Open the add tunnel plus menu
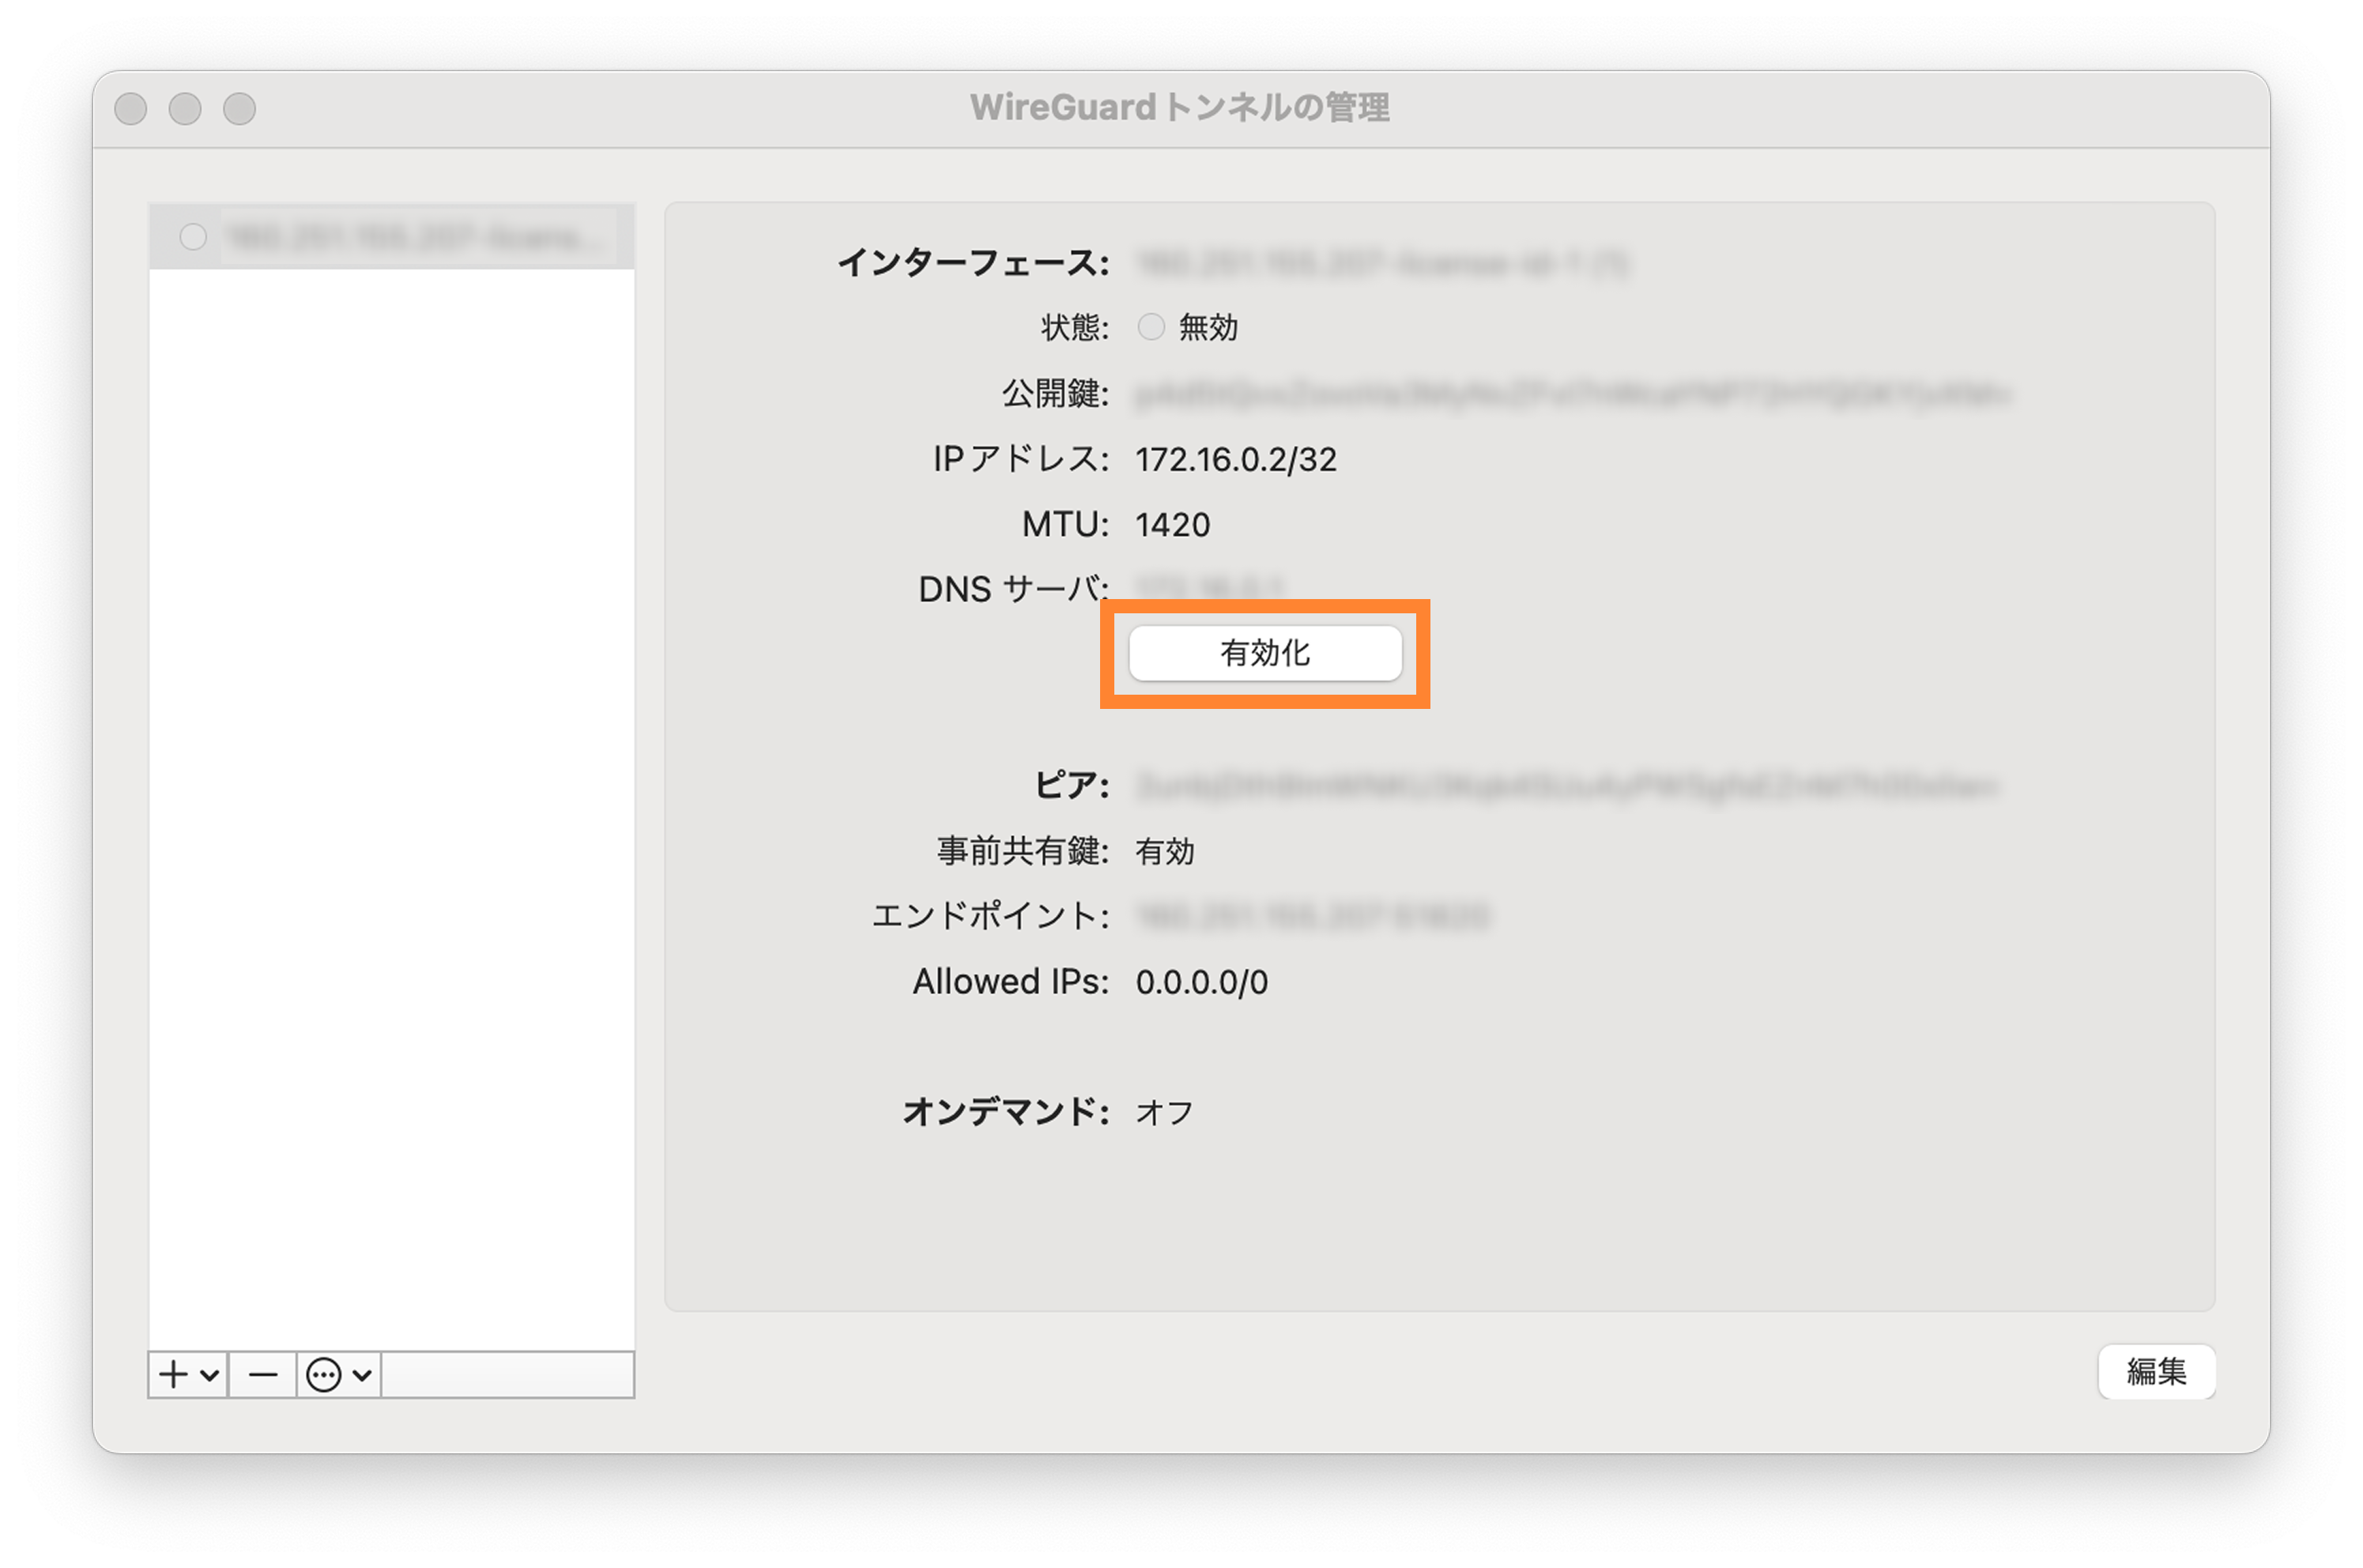2363x1568 pixels. (x=188, y=1375)
